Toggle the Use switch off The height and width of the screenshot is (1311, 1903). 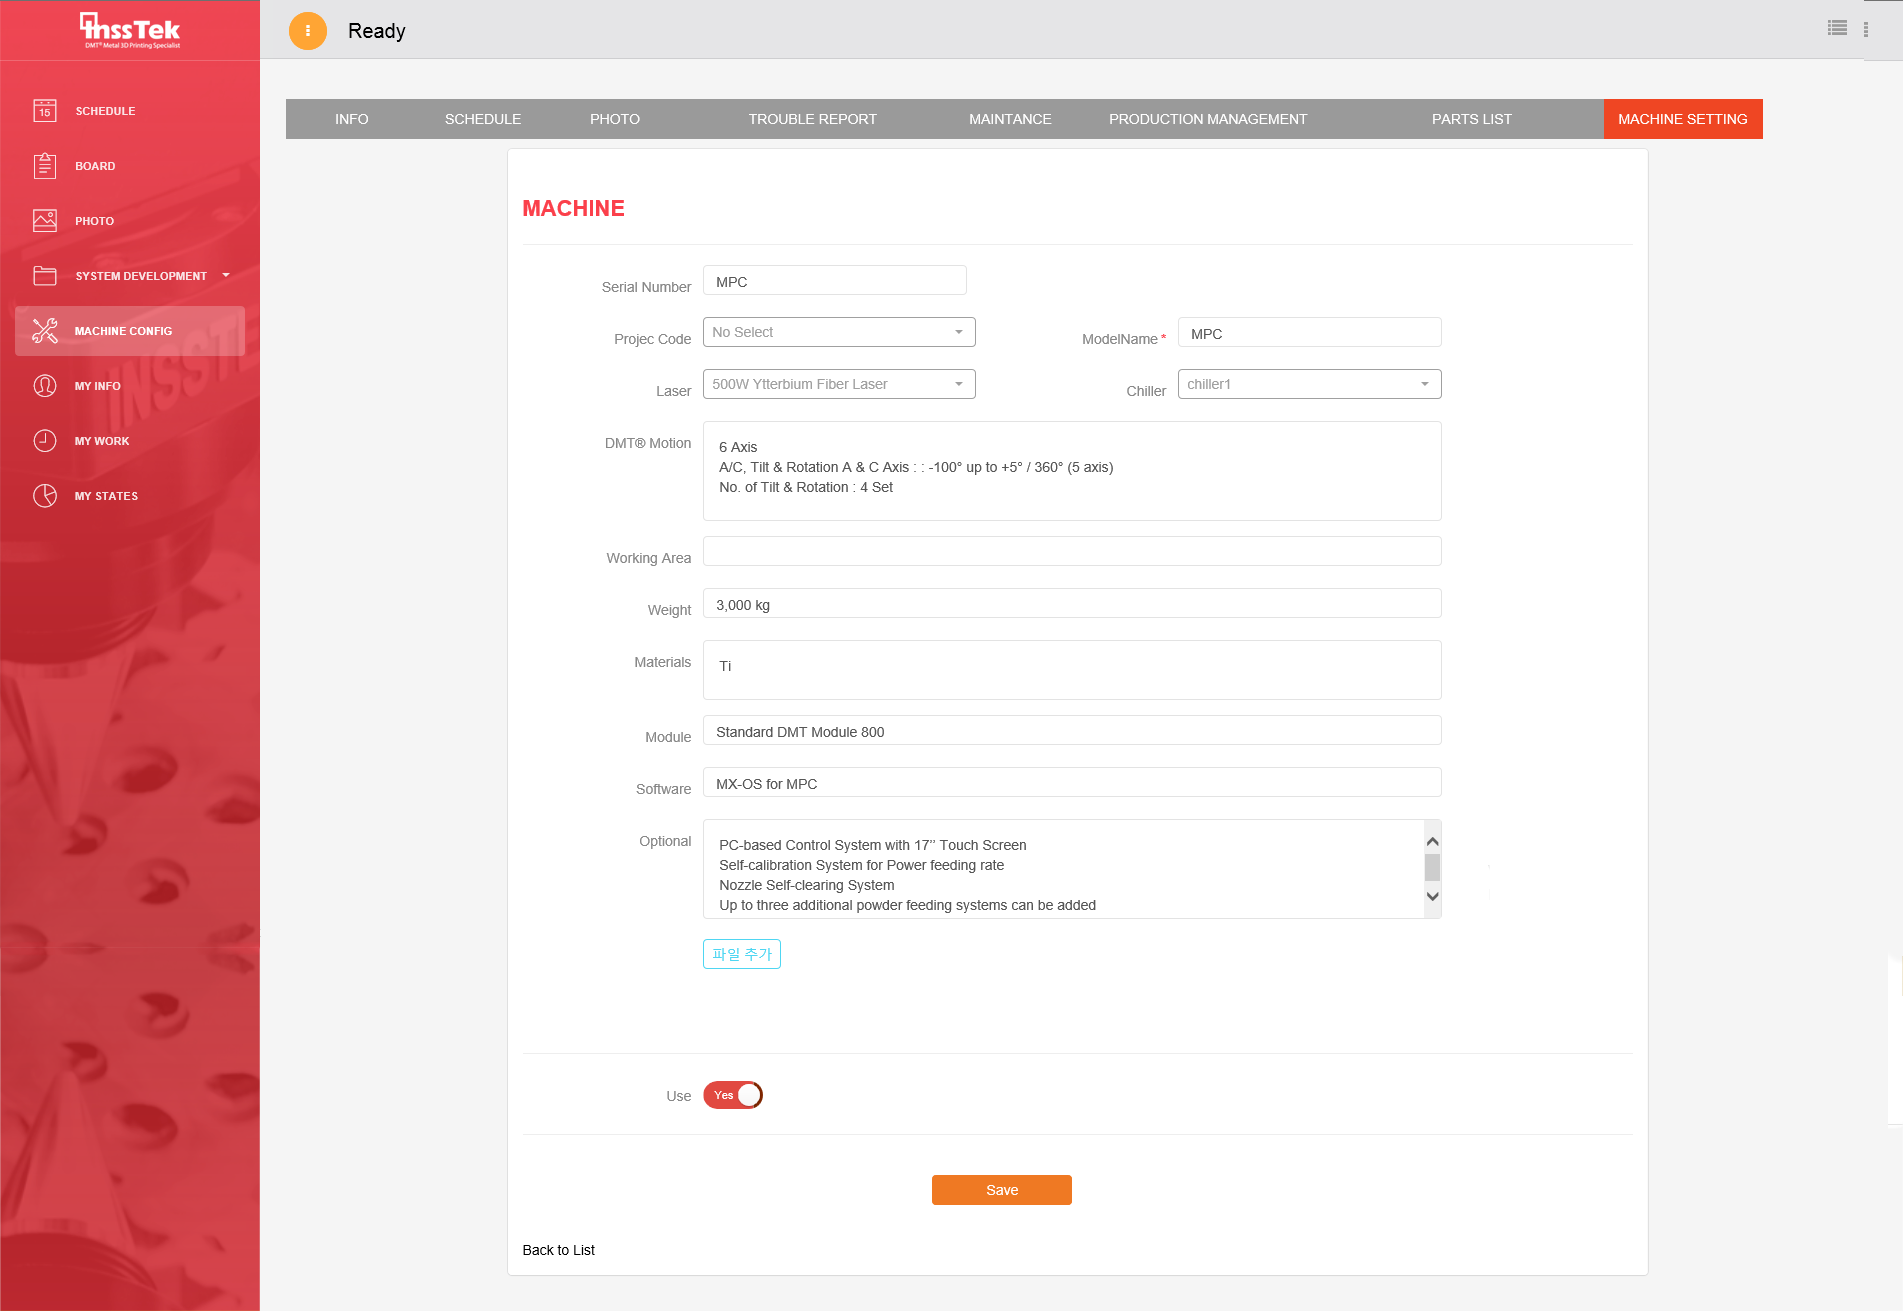(x=733, y=1095)
